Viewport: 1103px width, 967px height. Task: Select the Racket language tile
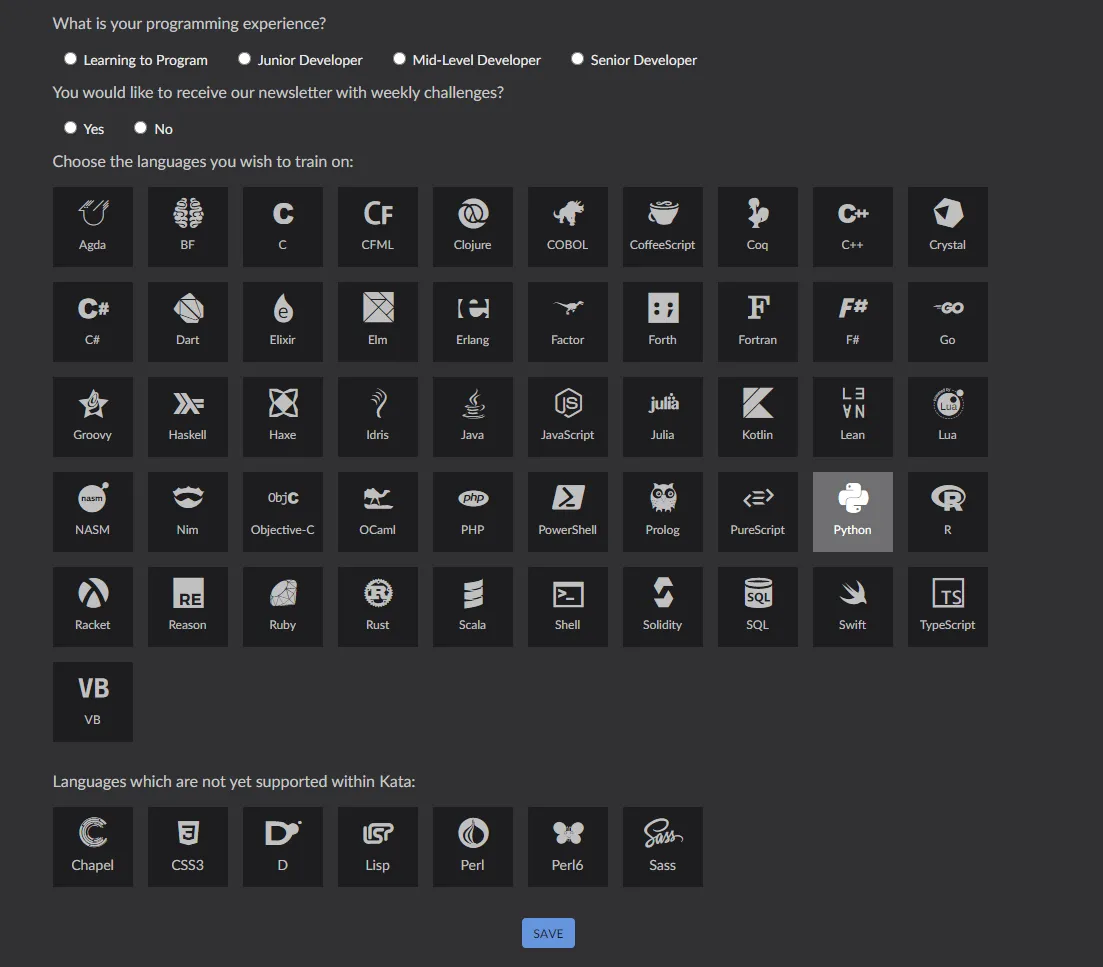coord(93,607)
